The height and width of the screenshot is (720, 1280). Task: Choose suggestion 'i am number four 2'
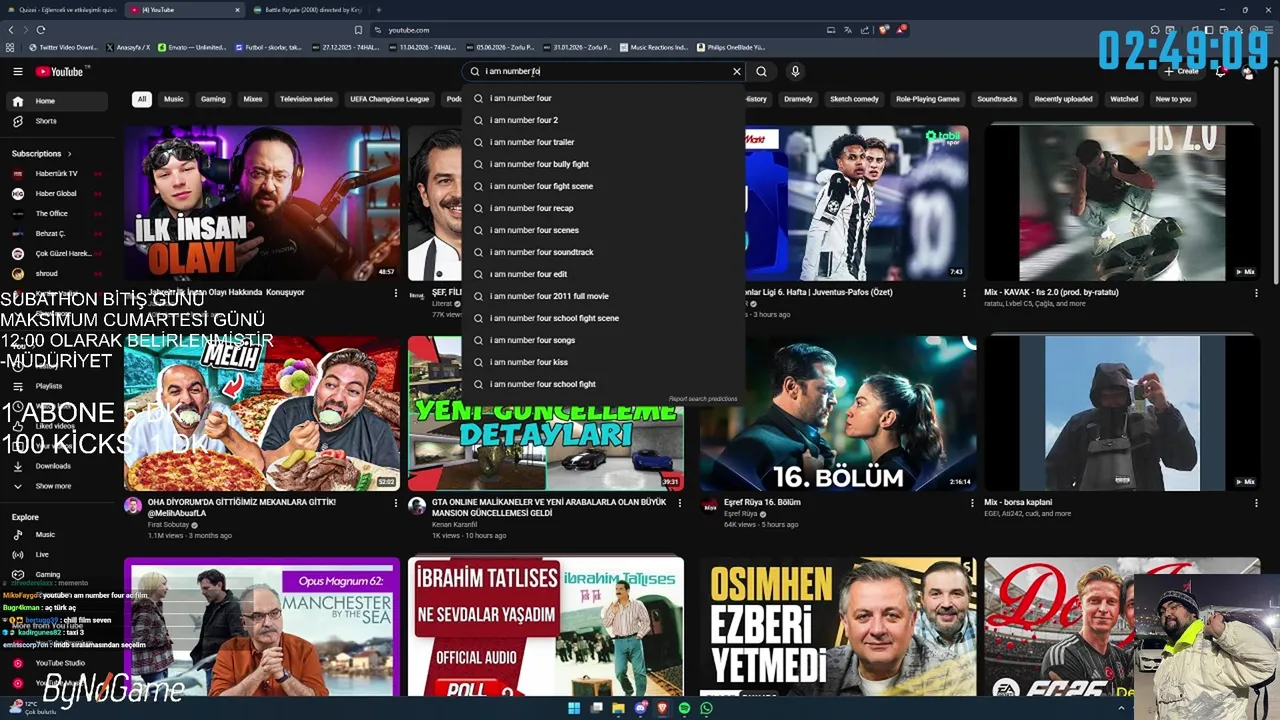[x=604, y=120]
